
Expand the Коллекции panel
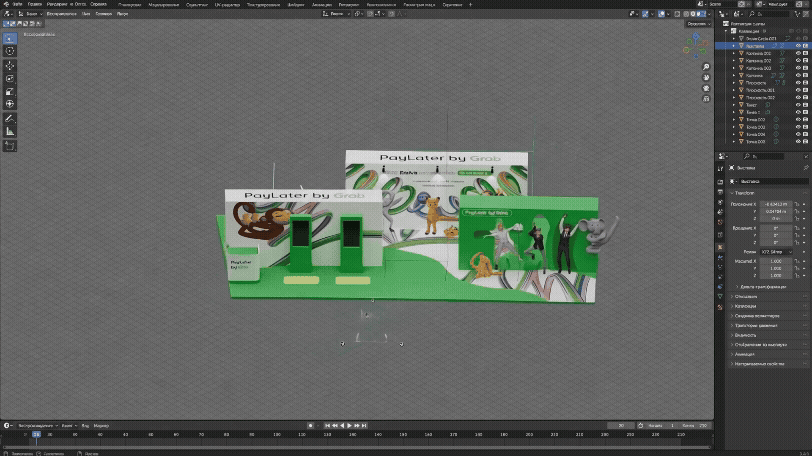746,306
